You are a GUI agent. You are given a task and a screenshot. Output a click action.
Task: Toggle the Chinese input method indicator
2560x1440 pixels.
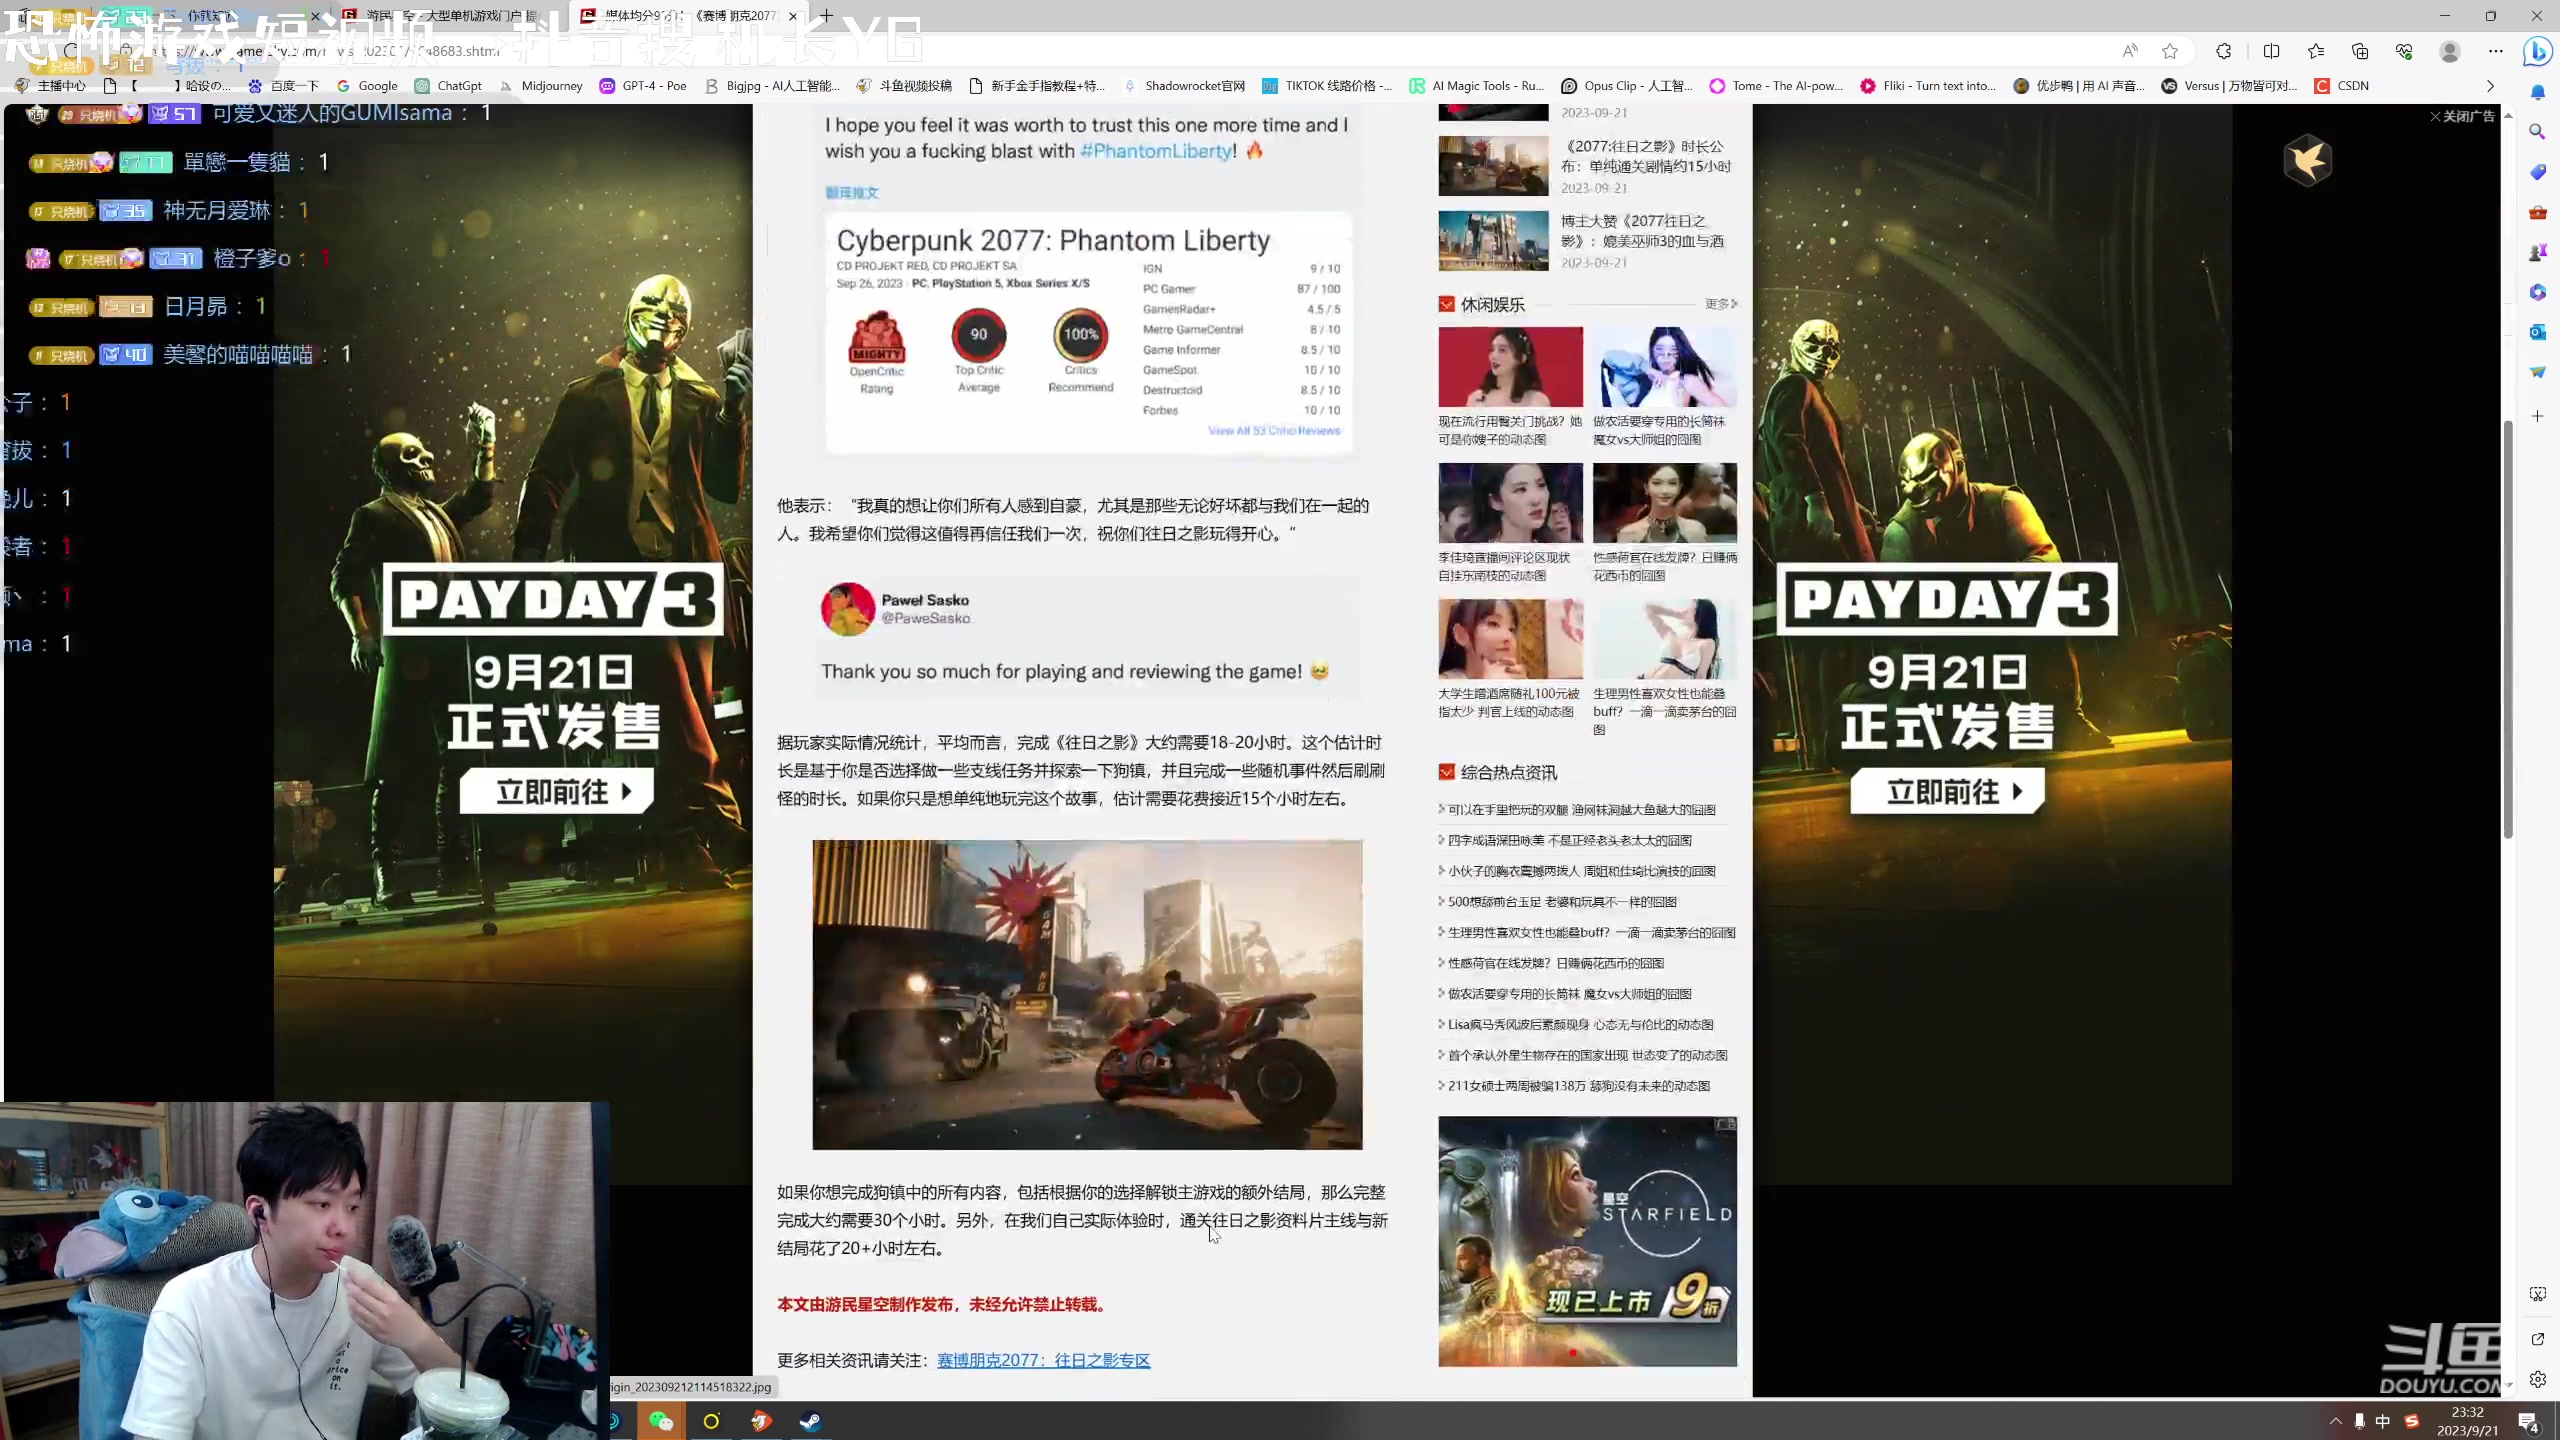2383,1421
